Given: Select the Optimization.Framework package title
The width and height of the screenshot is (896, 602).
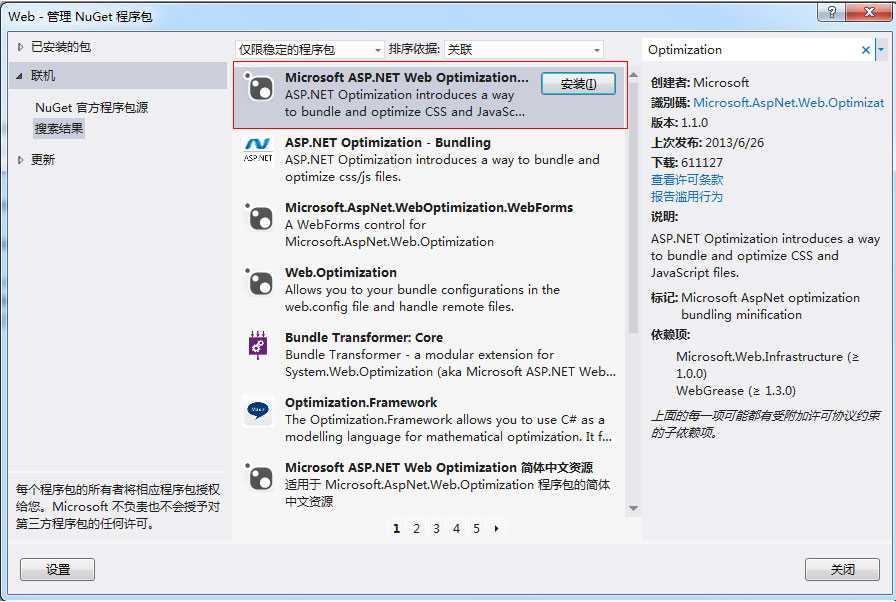Looking at the screenshot, I should pyautogui.click(x=361, y=403).
